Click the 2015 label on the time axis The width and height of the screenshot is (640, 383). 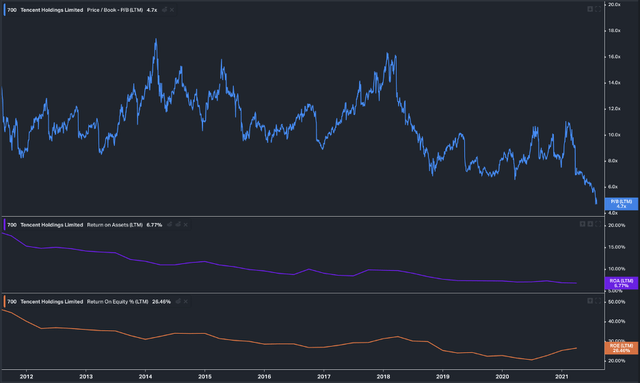(205, 376)
